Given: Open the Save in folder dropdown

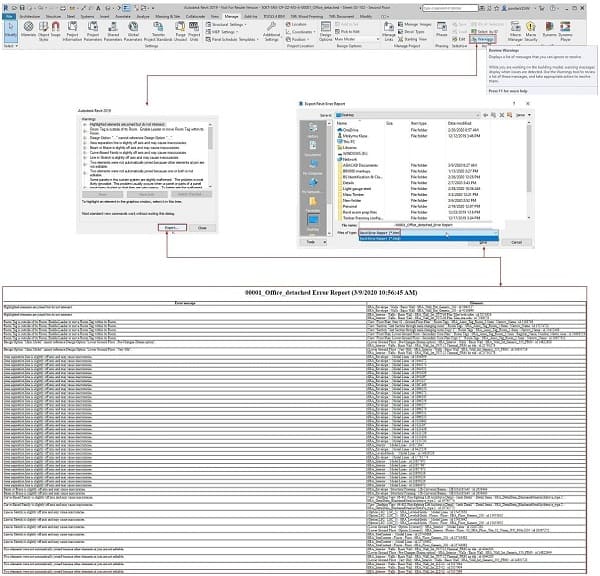Looking at the screenshot, I should click(407, 115).
